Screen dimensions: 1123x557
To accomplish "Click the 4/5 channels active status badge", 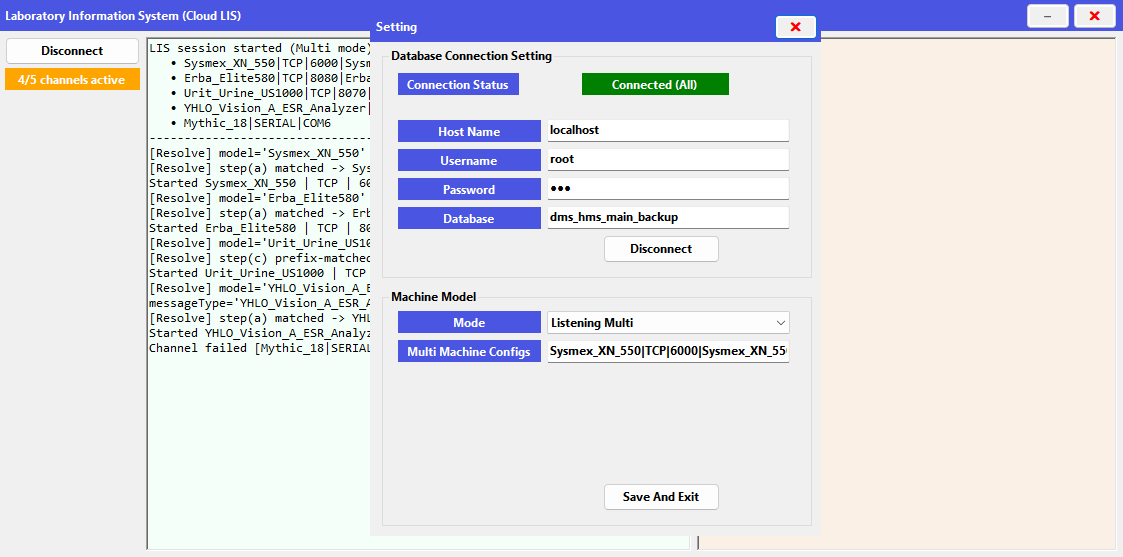I will tap(72, 79).
